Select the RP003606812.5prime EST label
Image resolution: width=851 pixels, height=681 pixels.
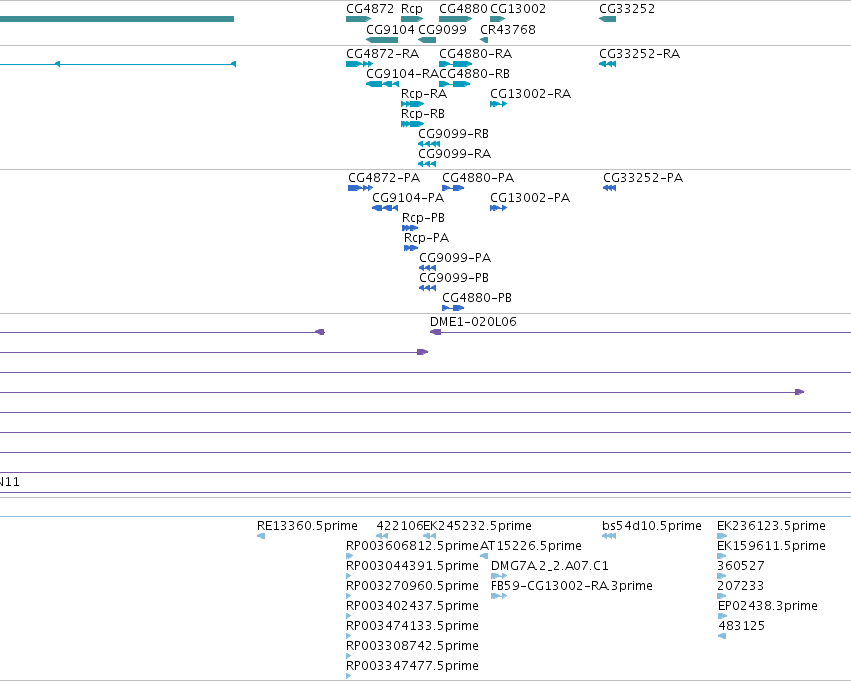(412, 546)
